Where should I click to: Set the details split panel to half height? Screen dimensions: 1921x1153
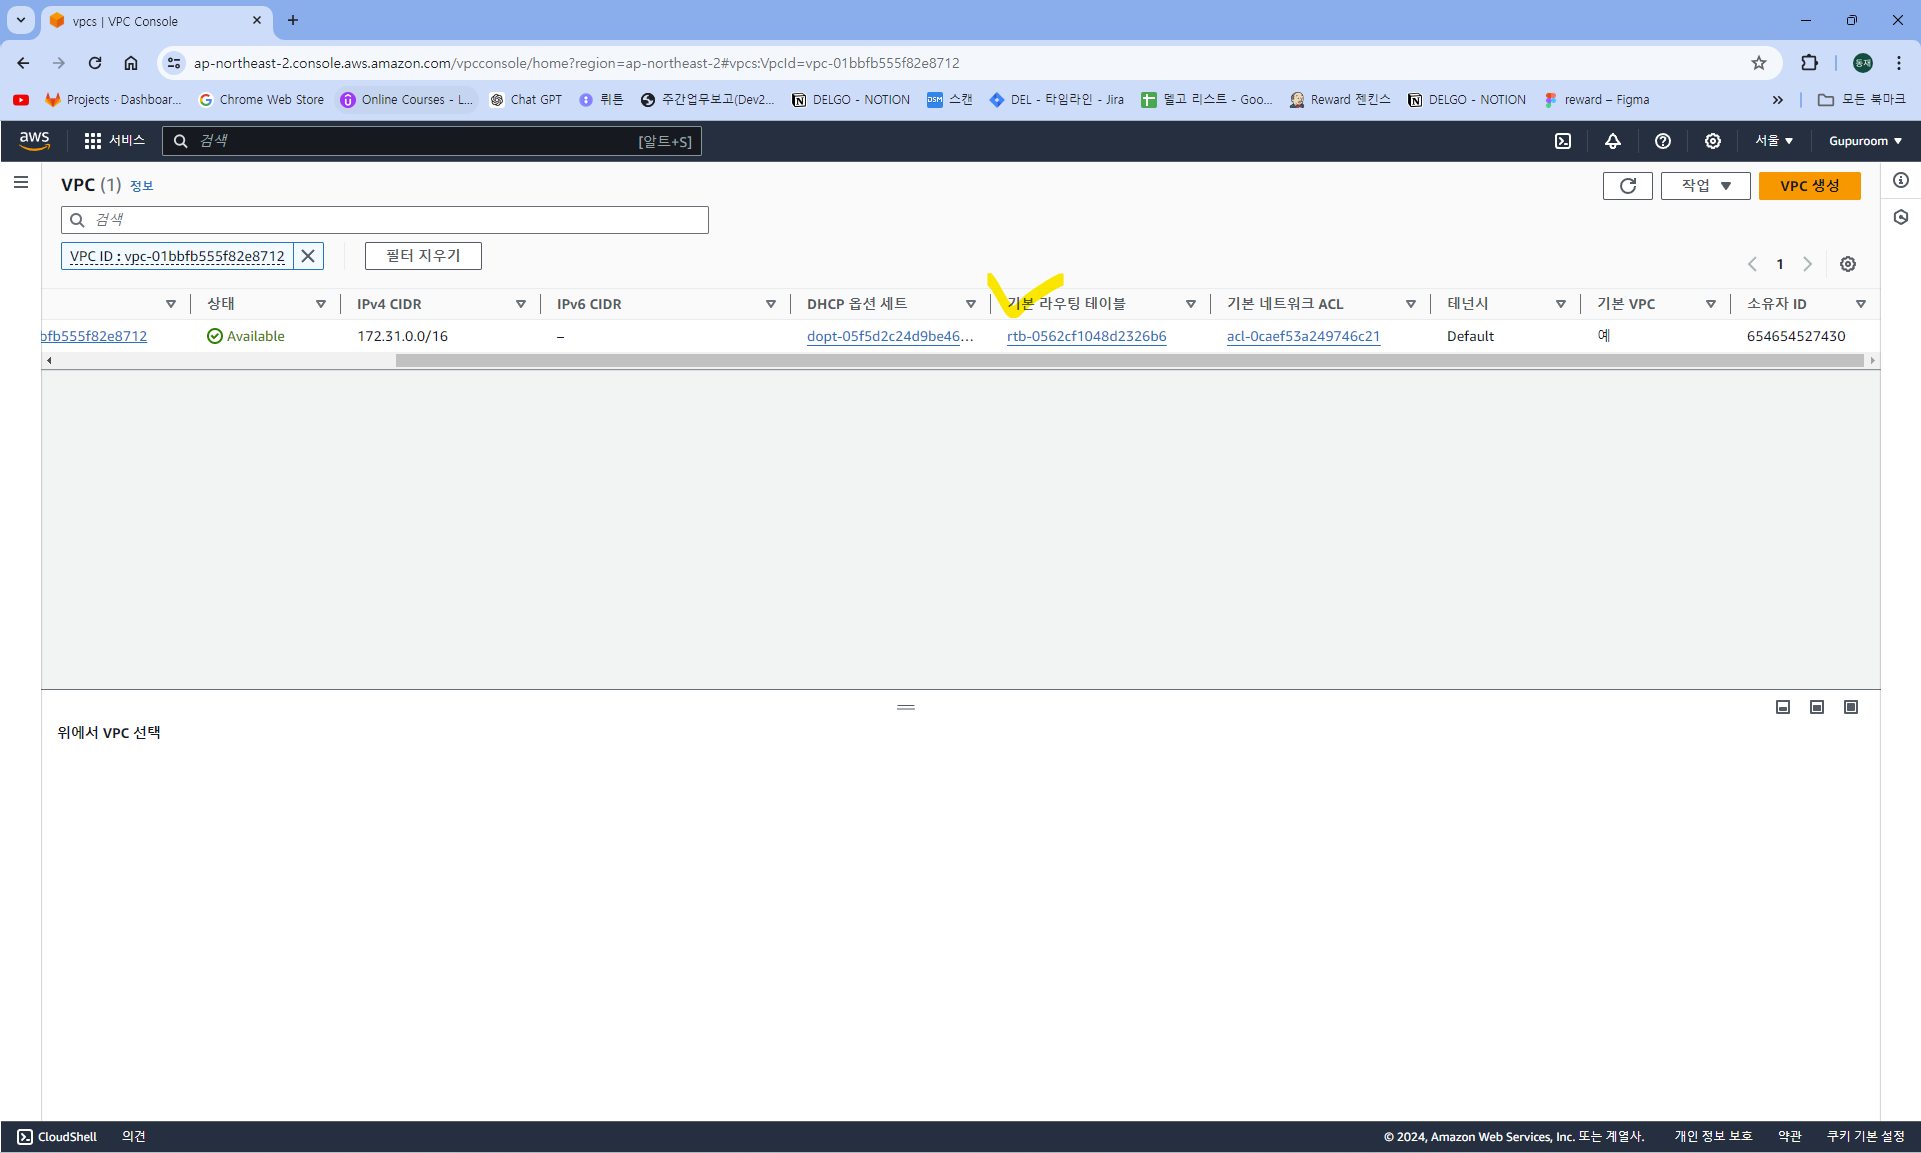click(1817, 707)
